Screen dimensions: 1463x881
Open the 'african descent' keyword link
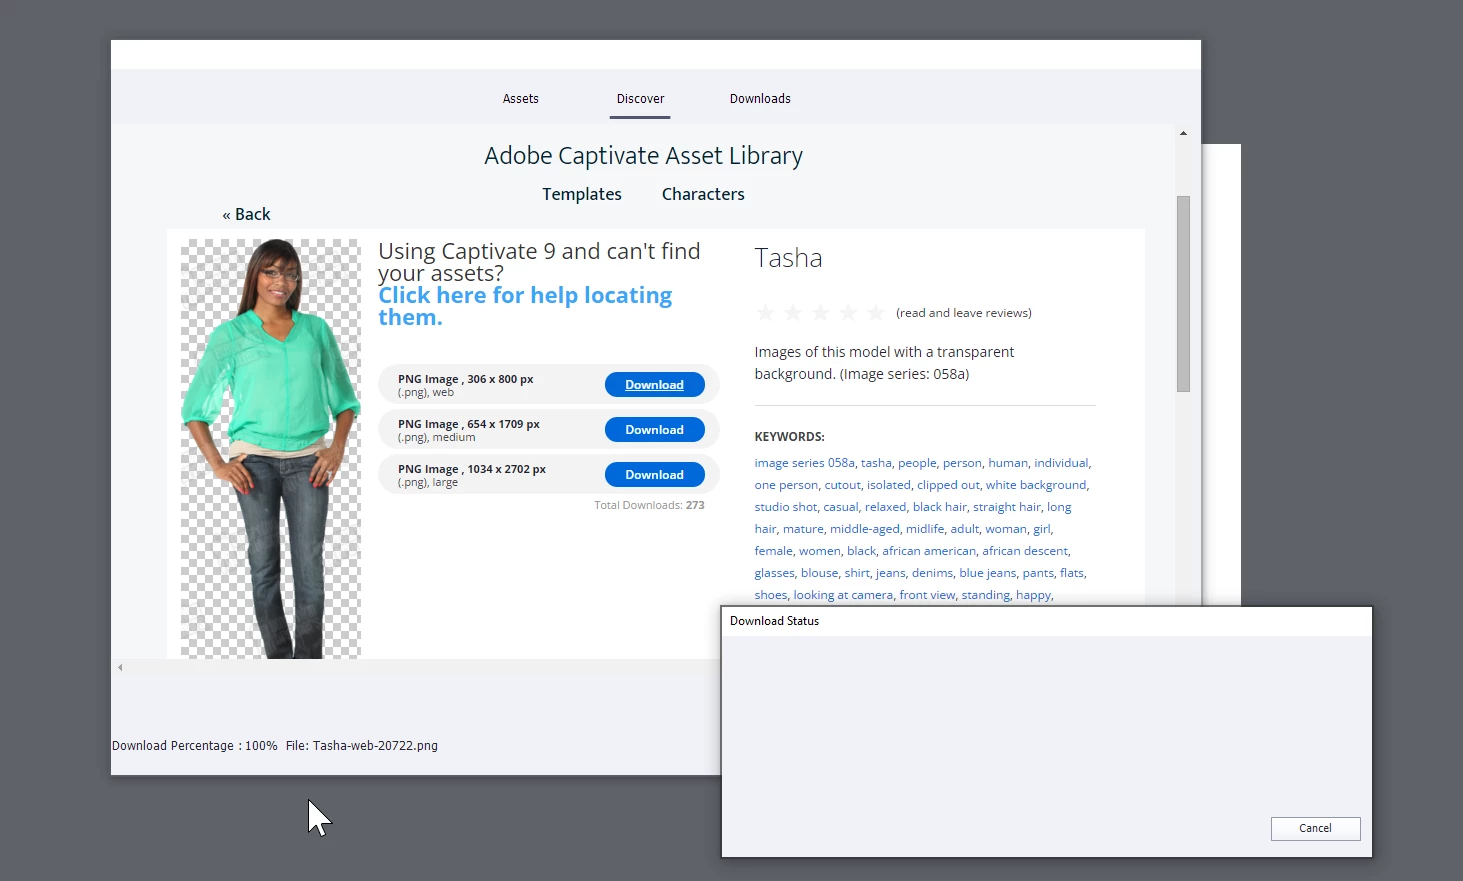tap(1025, 551)
